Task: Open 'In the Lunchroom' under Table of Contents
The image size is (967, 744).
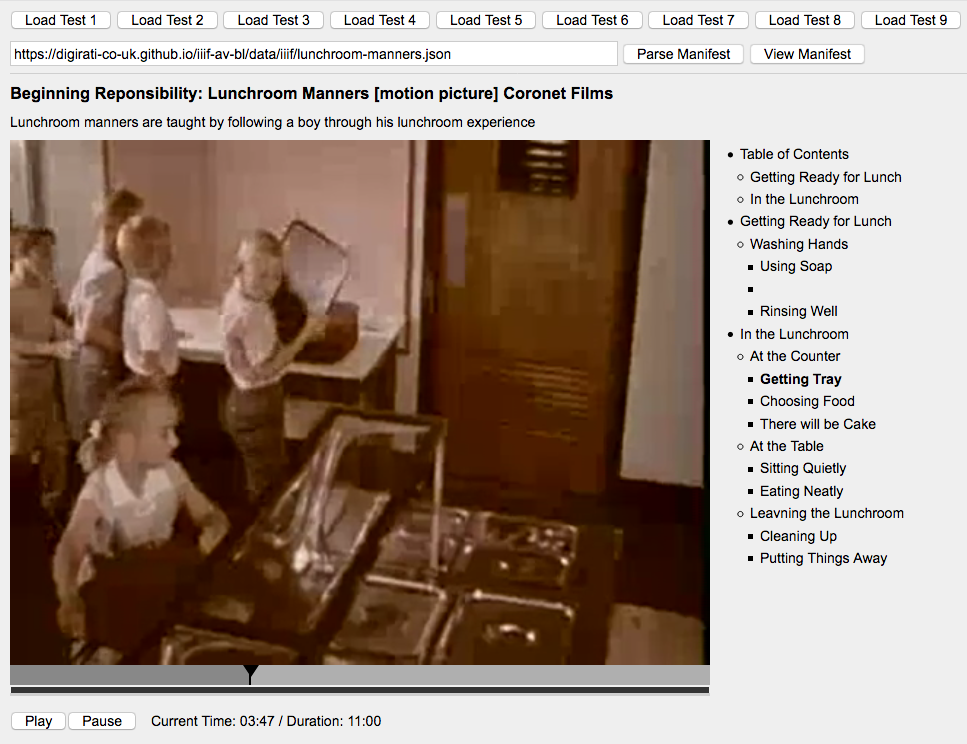Action: 804,199
